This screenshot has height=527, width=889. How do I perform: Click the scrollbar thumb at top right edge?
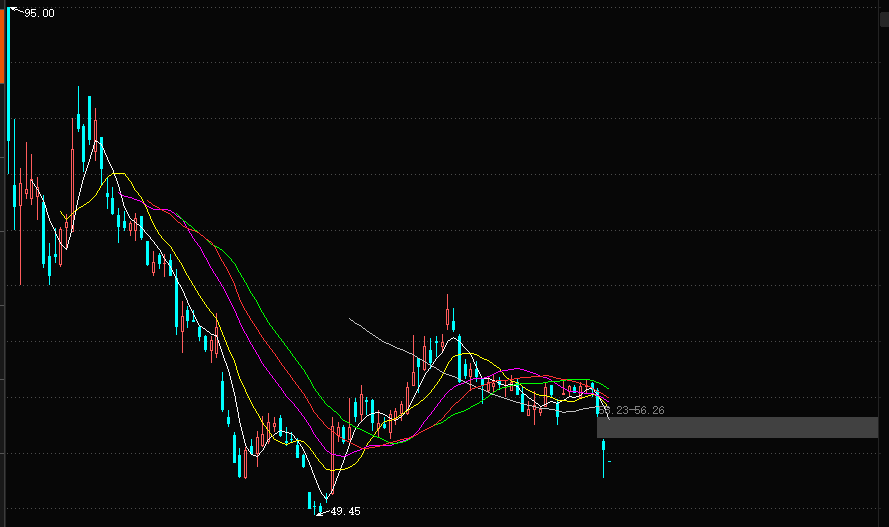[x=884, y=19]
